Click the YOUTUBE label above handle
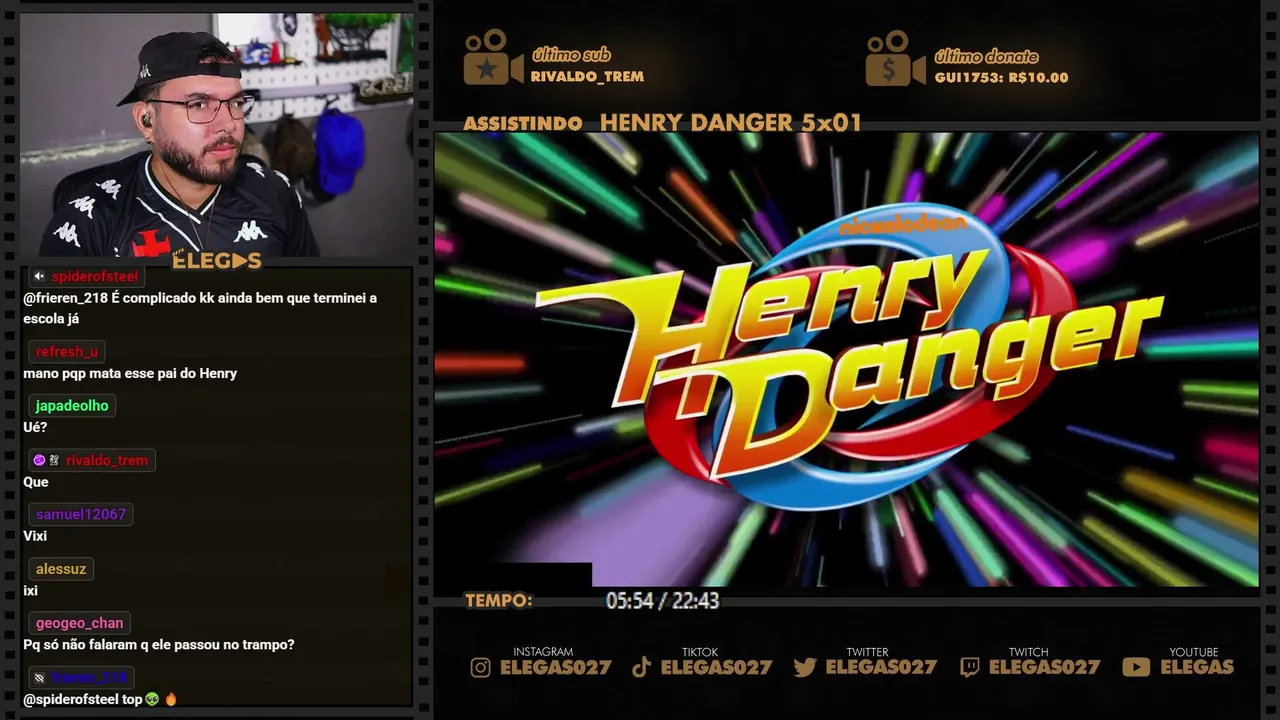This screenshot has width=1280, height=720. (1194, 652)
